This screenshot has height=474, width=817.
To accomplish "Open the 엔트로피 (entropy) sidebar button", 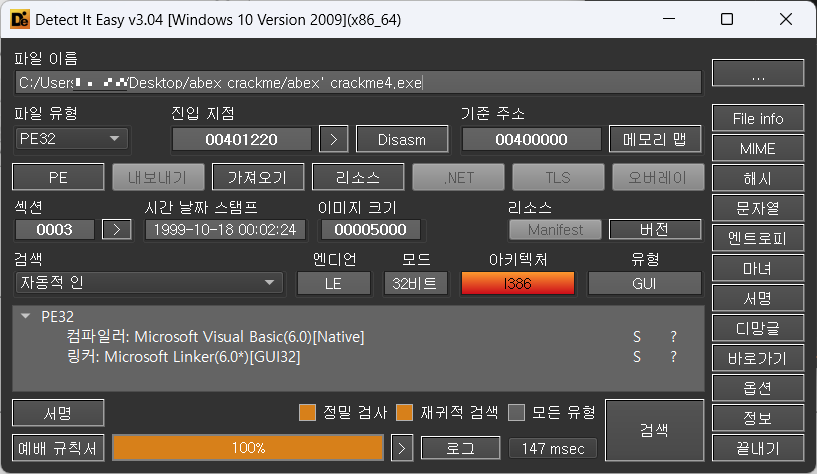I will [x=758, y=239].
